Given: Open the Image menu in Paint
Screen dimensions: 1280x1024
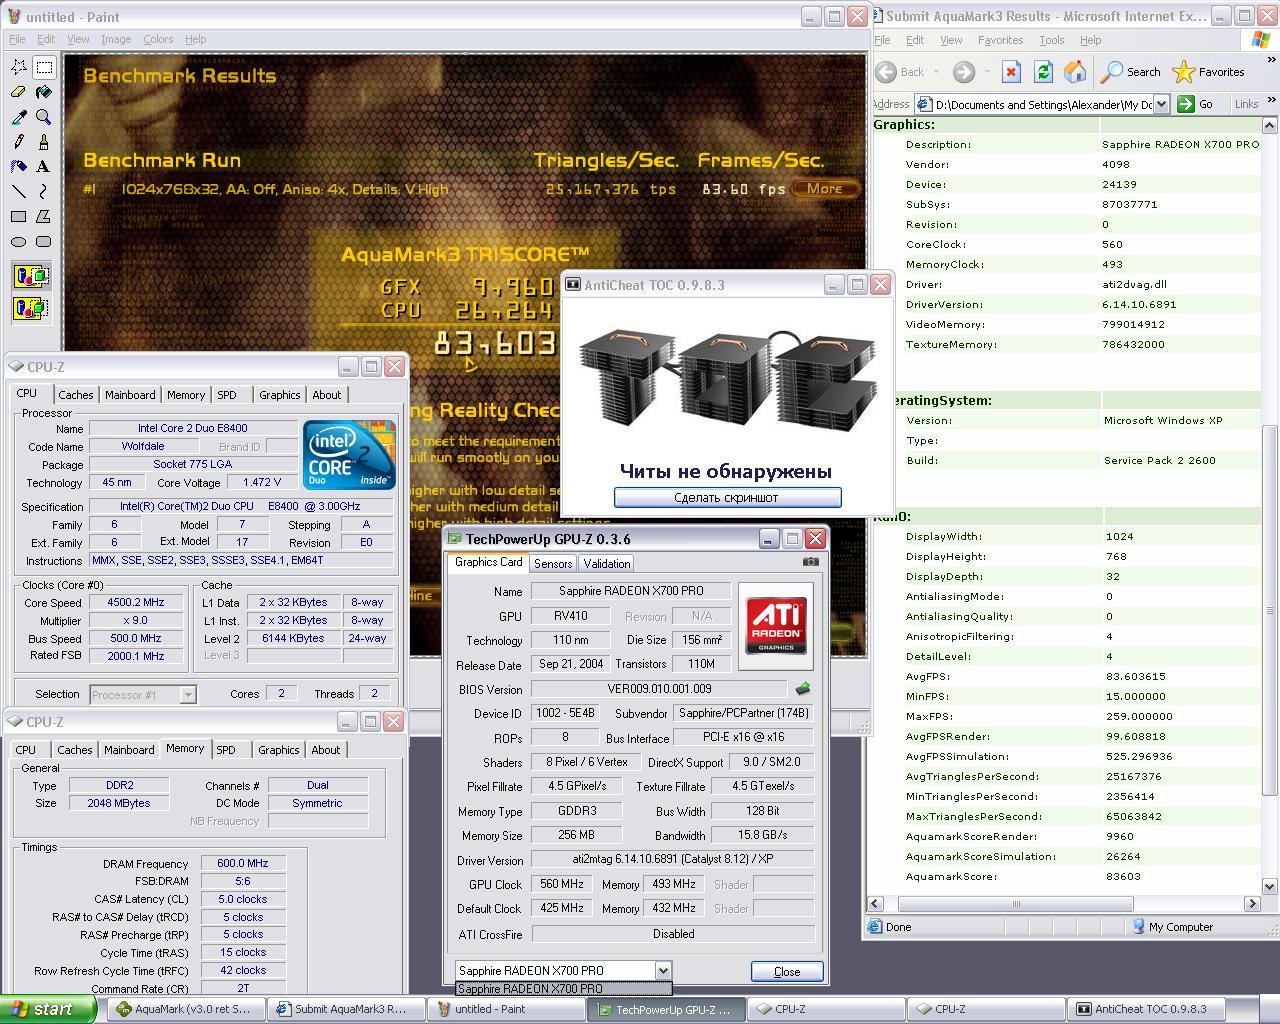Looking at the screenshot, I should (x=116, y=39).
